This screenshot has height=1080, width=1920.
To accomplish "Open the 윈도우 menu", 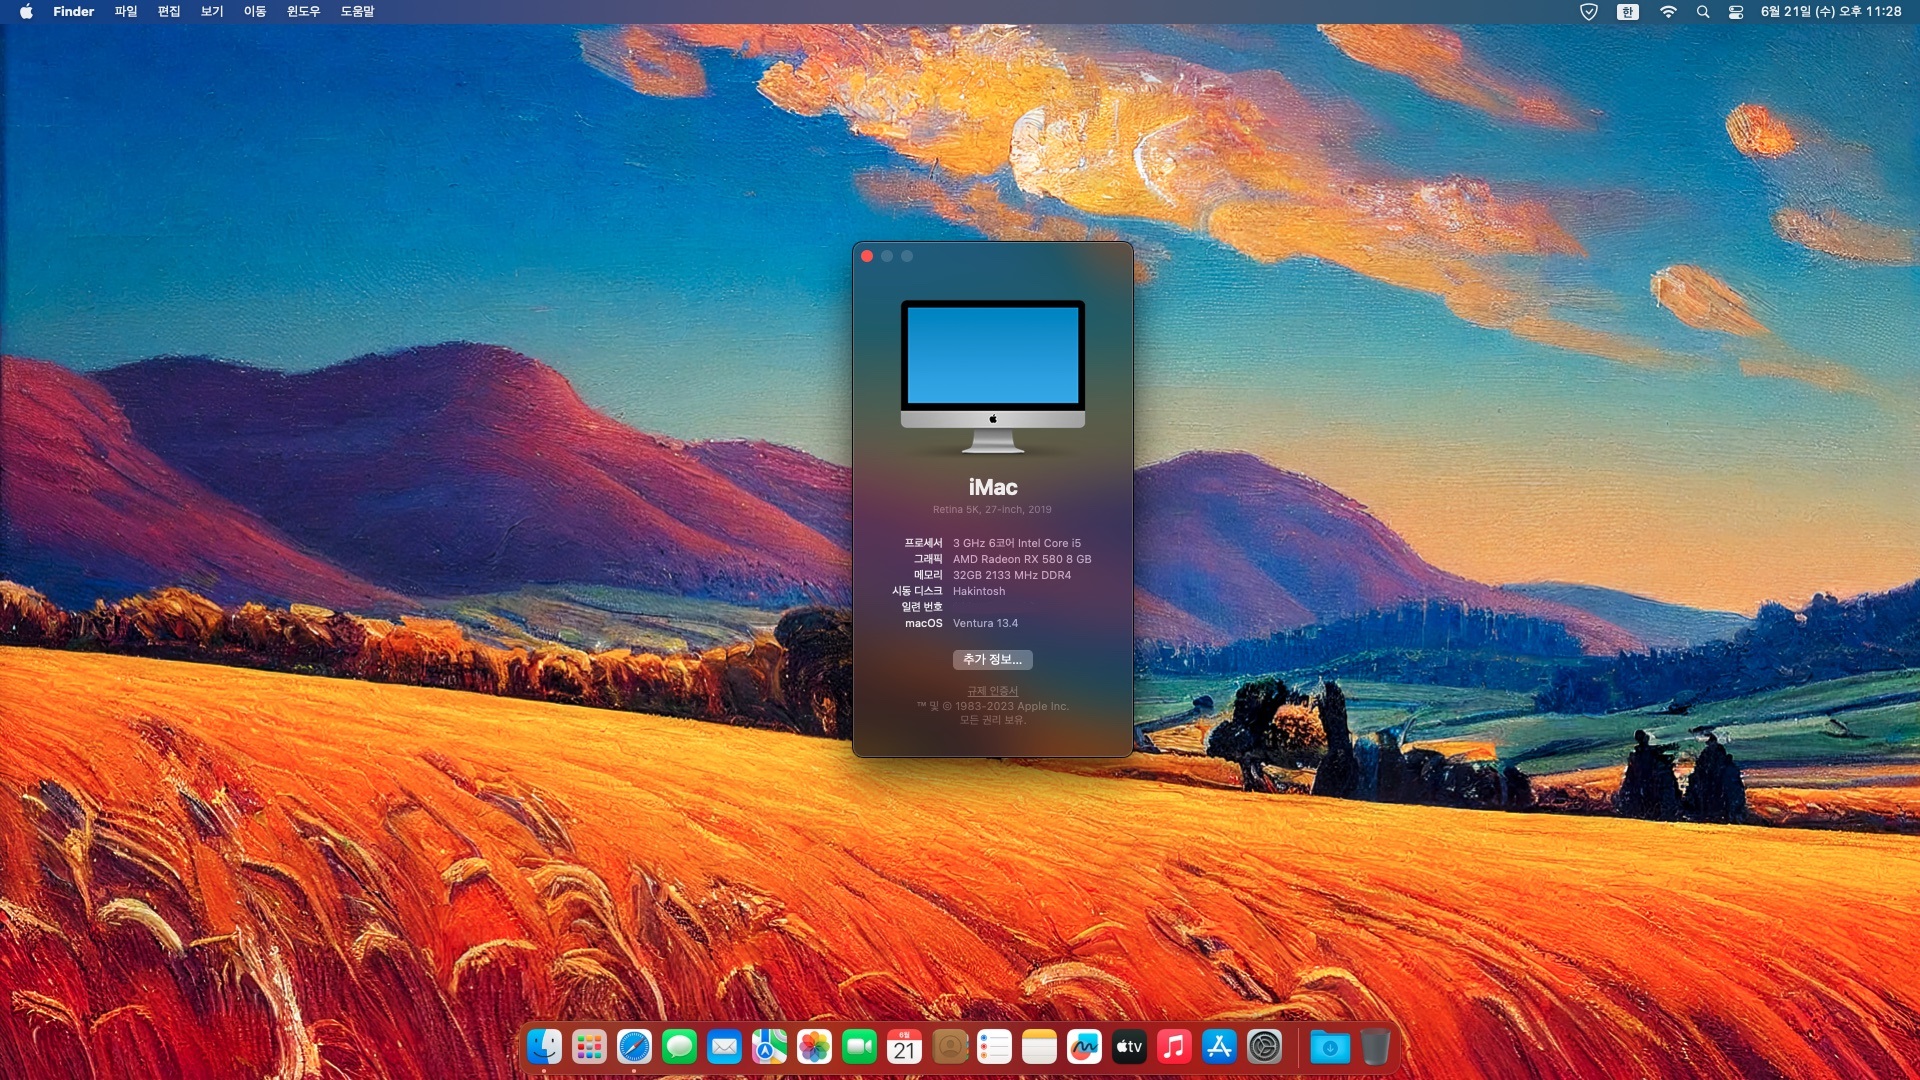I will pyautogui.click(x=303, y=12).
